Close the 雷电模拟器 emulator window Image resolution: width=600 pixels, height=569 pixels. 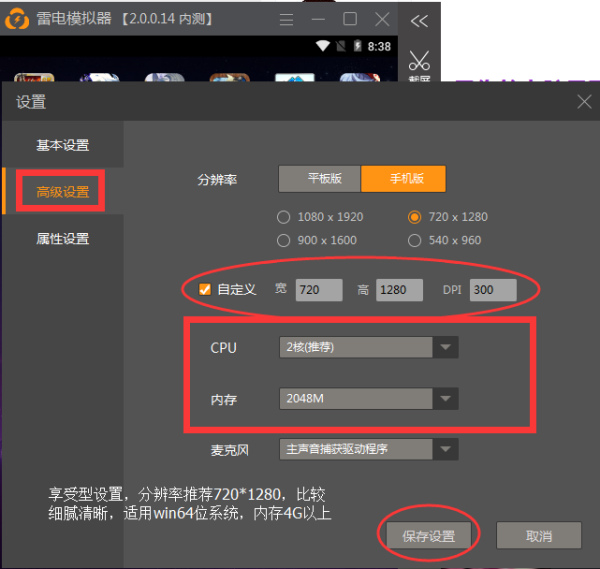[x=382, y=19]
